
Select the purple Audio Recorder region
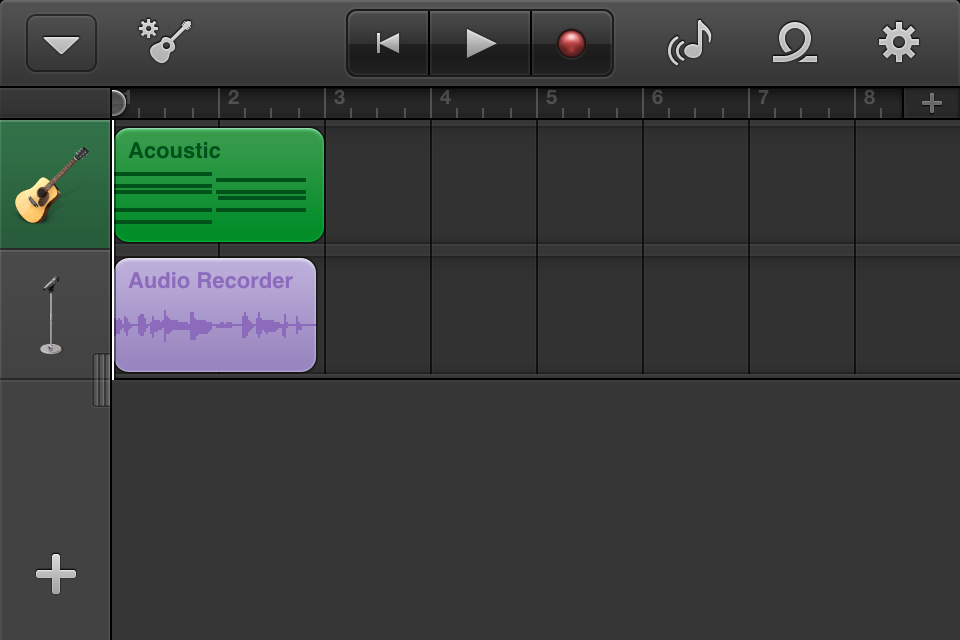click(x=216, y=315)
